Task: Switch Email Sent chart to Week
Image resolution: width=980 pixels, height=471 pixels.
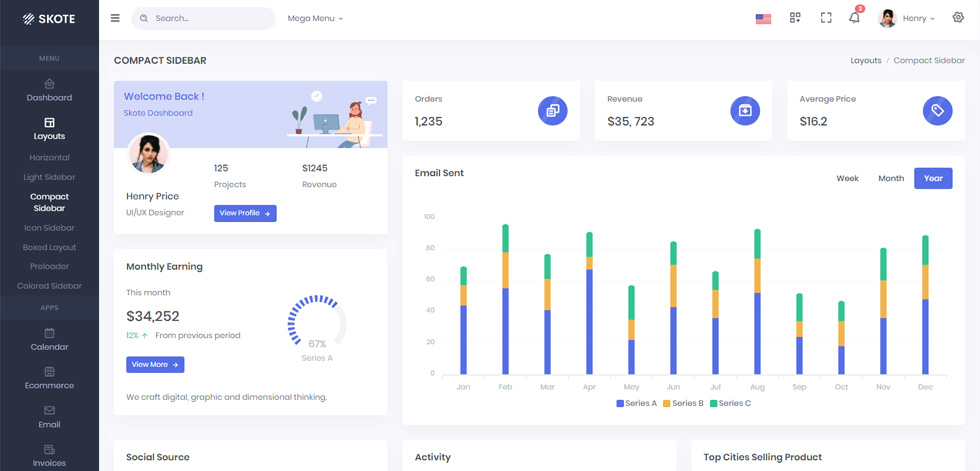Action: pyautogui.click(x=848, y=179)
